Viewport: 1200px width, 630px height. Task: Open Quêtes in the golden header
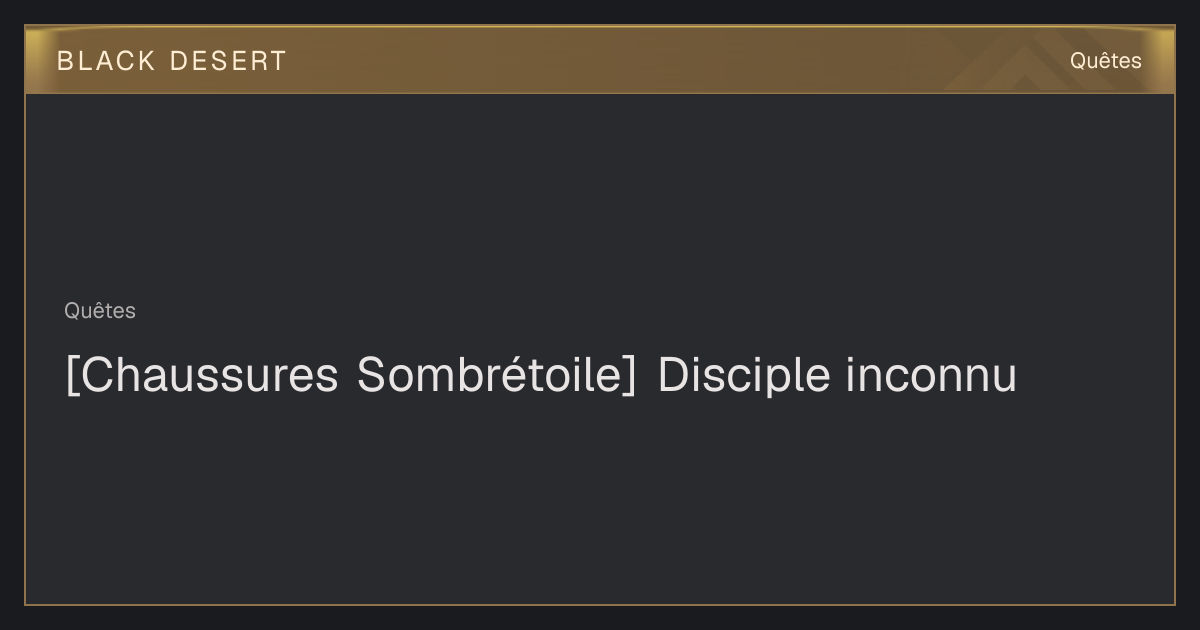[x=1105, y=61]
